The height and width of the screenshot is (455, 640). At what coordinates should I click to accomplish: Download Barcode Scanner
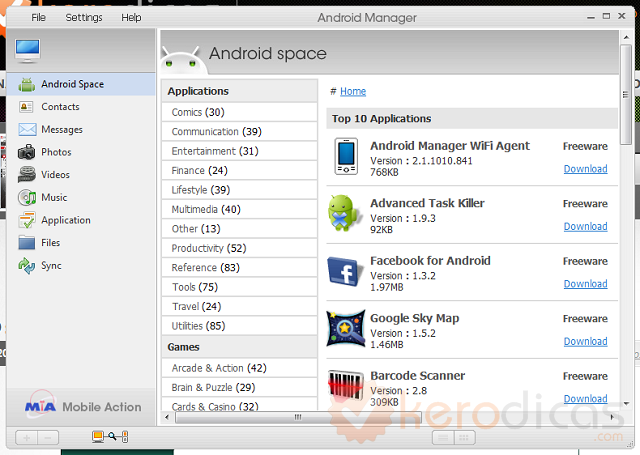[x=585, y=398]
